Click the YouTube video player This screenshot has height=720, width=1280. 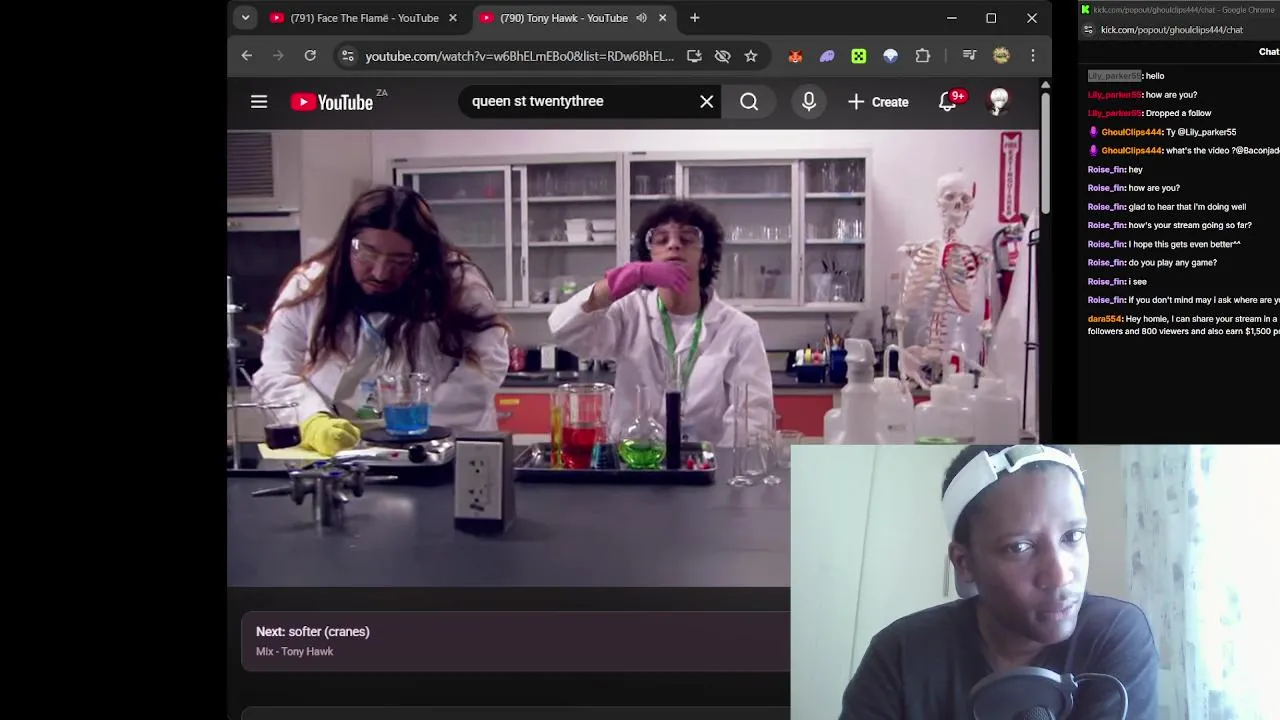(x=632, y=358)
